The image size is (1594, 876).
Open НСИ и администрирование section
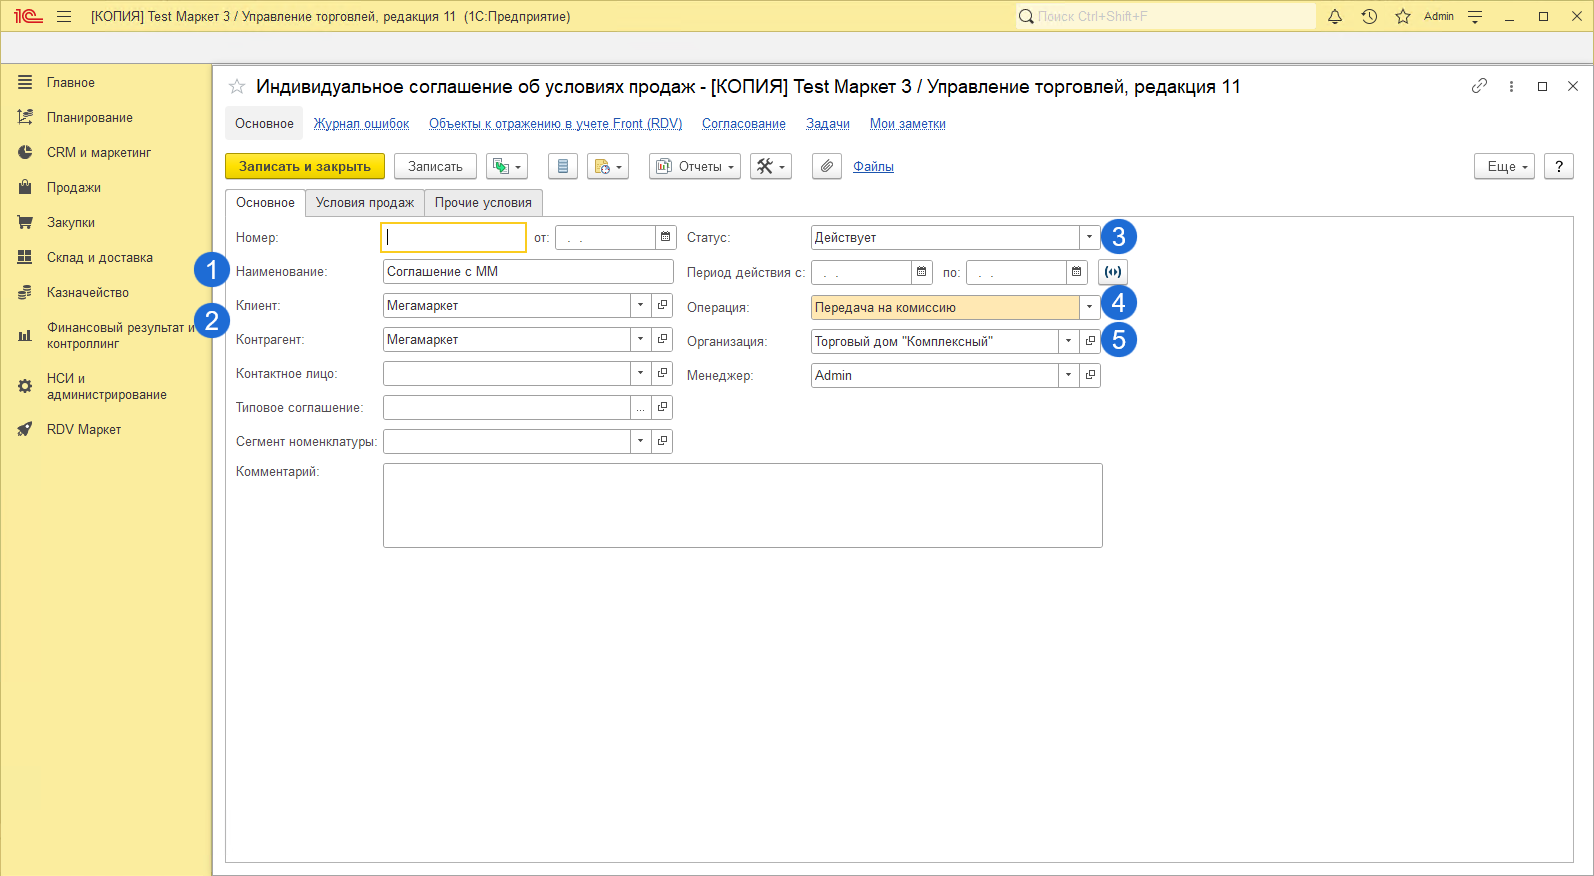(106, 386)
